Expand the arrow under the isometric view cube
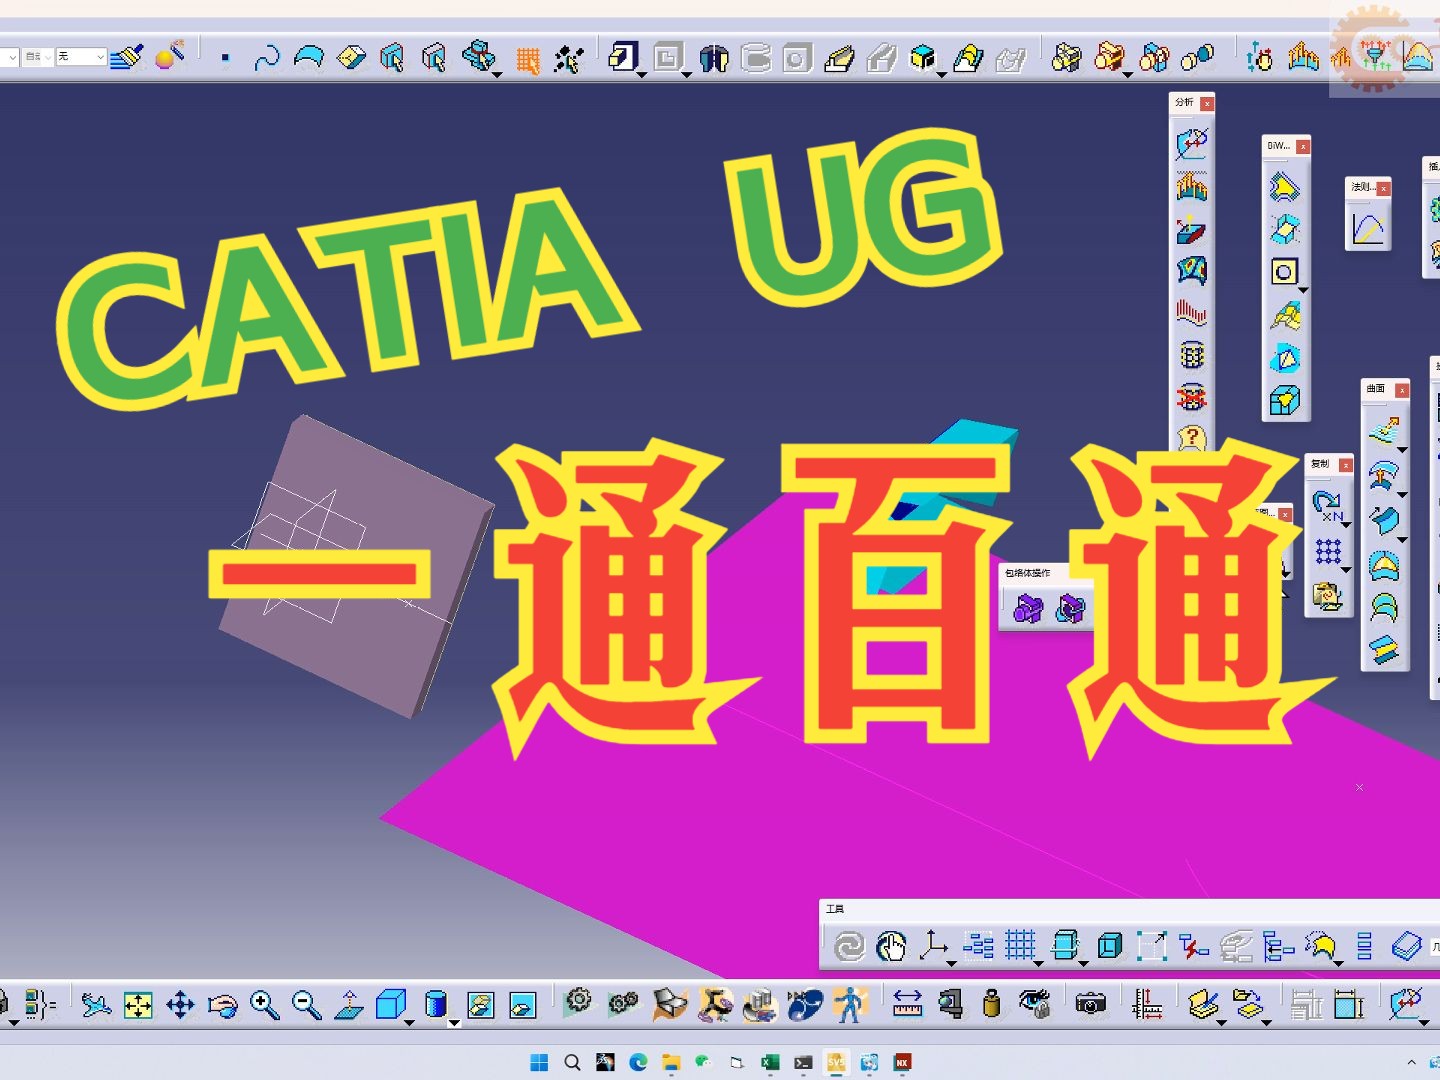Viewport: 1440px width, 1080px height. (409, 1022)
